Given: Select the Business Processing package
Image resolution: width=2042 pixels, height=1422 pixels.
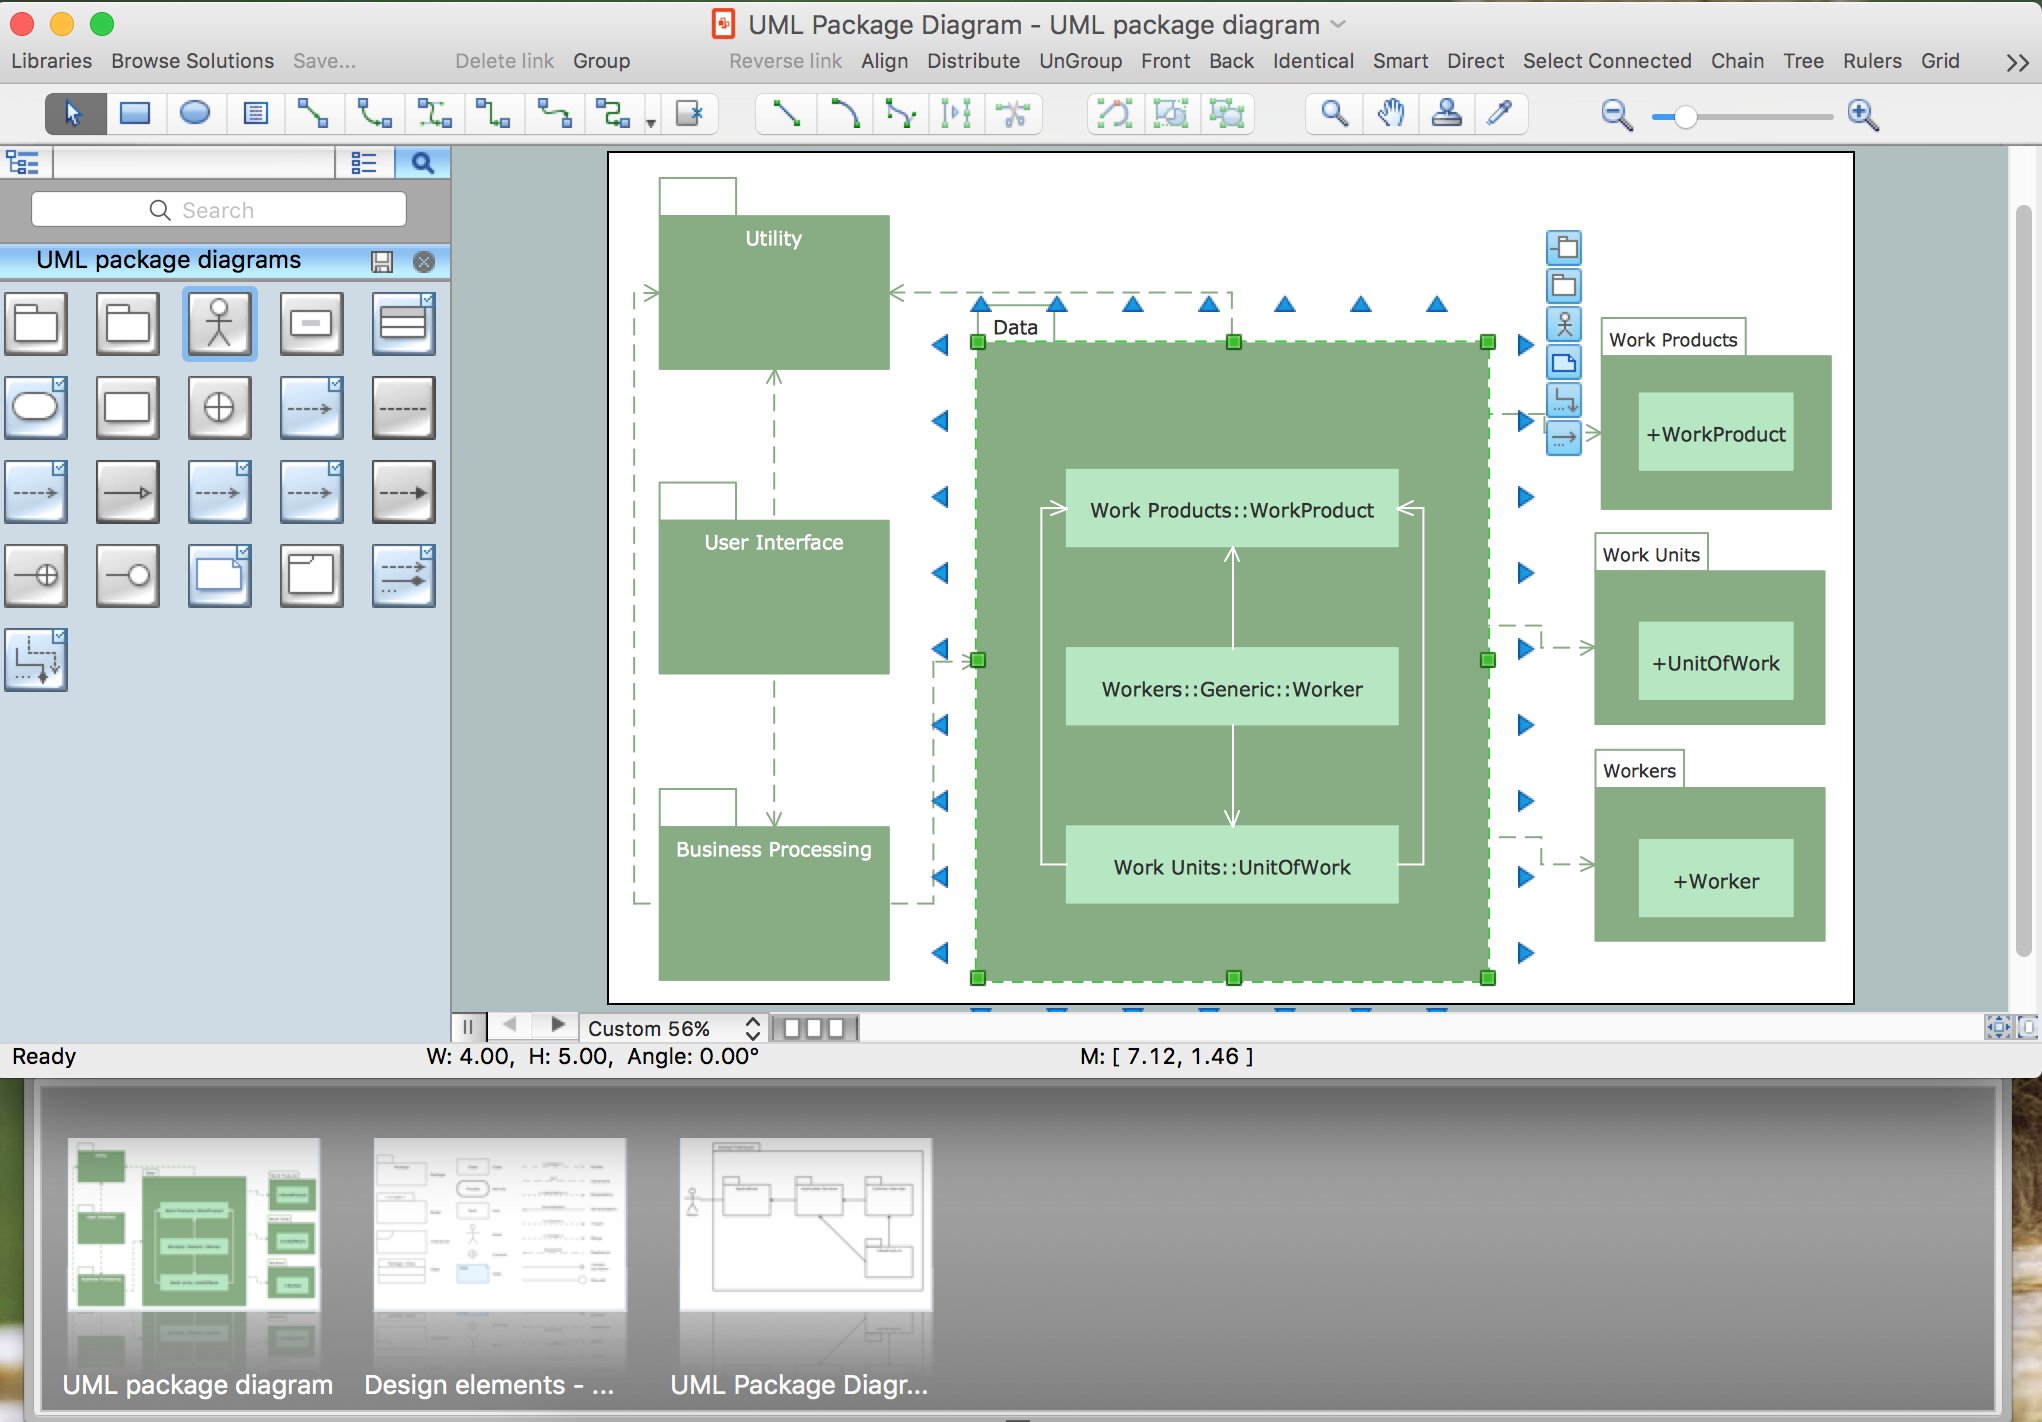Looking at the screenshot, I should pyautogui.click(x=774, y=902).
